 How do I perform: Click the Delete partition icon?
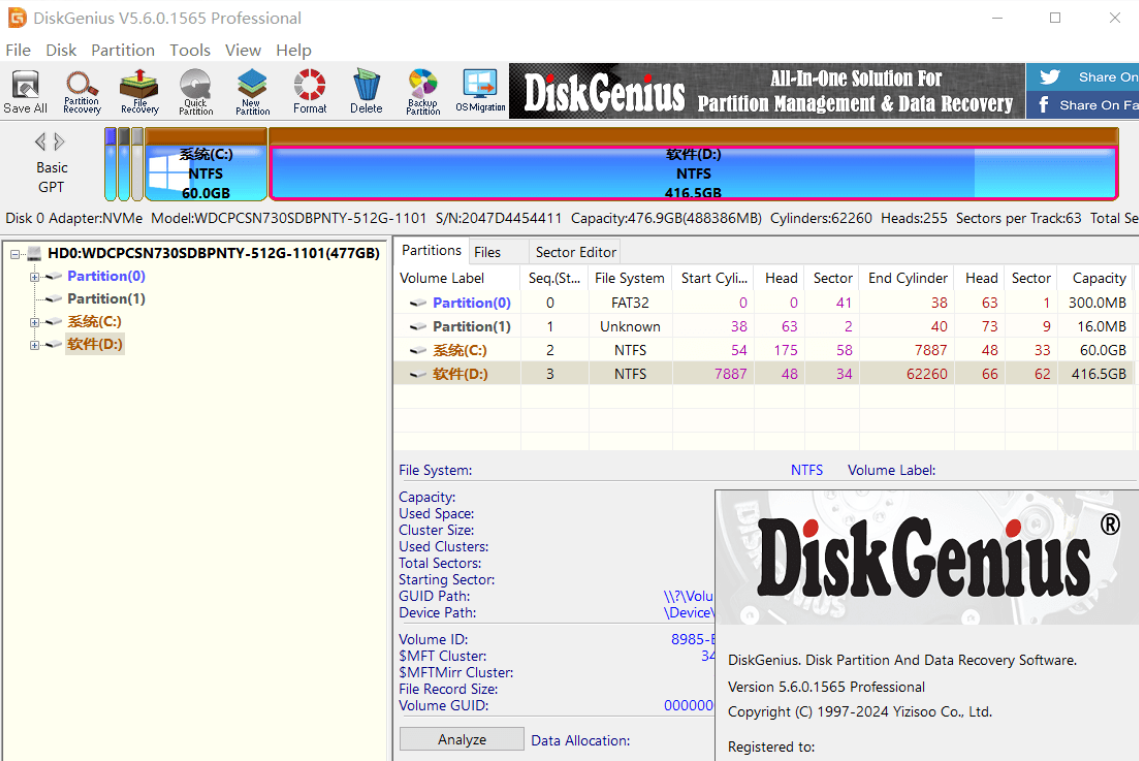[366, 91]
